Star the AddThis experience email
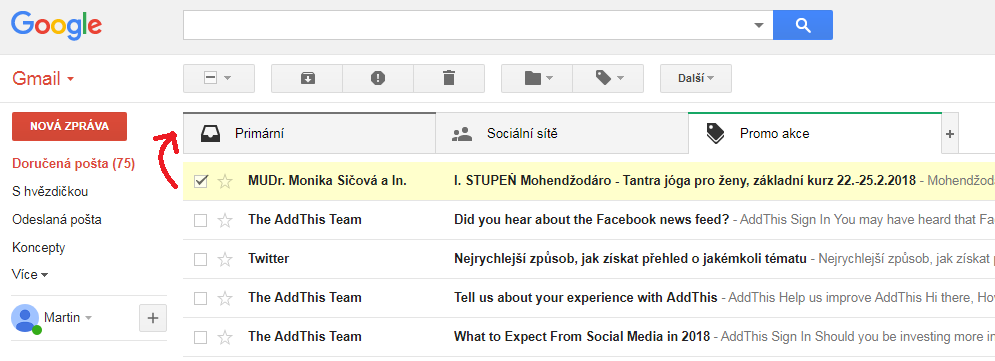This screenshot has width=995, height=361. pos(225,298)
